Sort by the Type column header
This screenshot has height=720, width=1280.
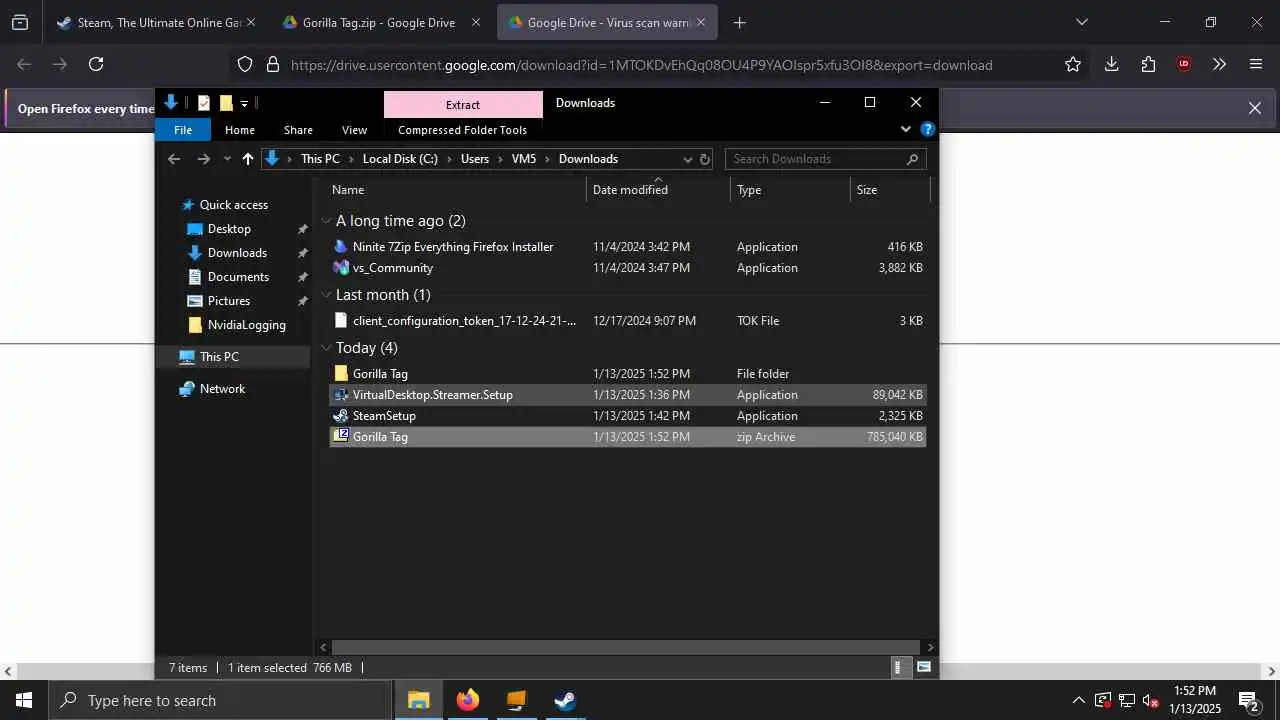(x=790, y=190)
